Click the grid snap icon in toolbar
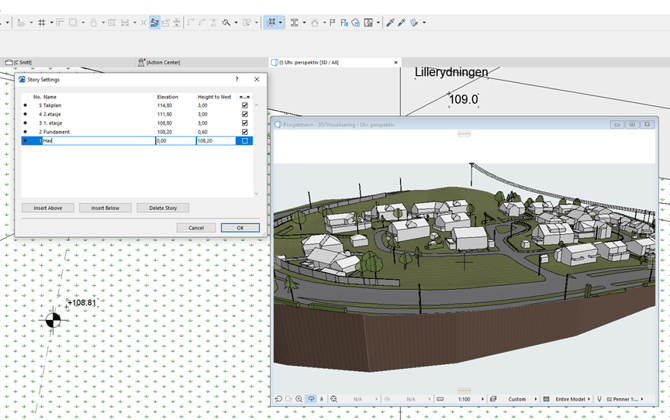This screenshot has width=670, height=420. tap(41, 22)
